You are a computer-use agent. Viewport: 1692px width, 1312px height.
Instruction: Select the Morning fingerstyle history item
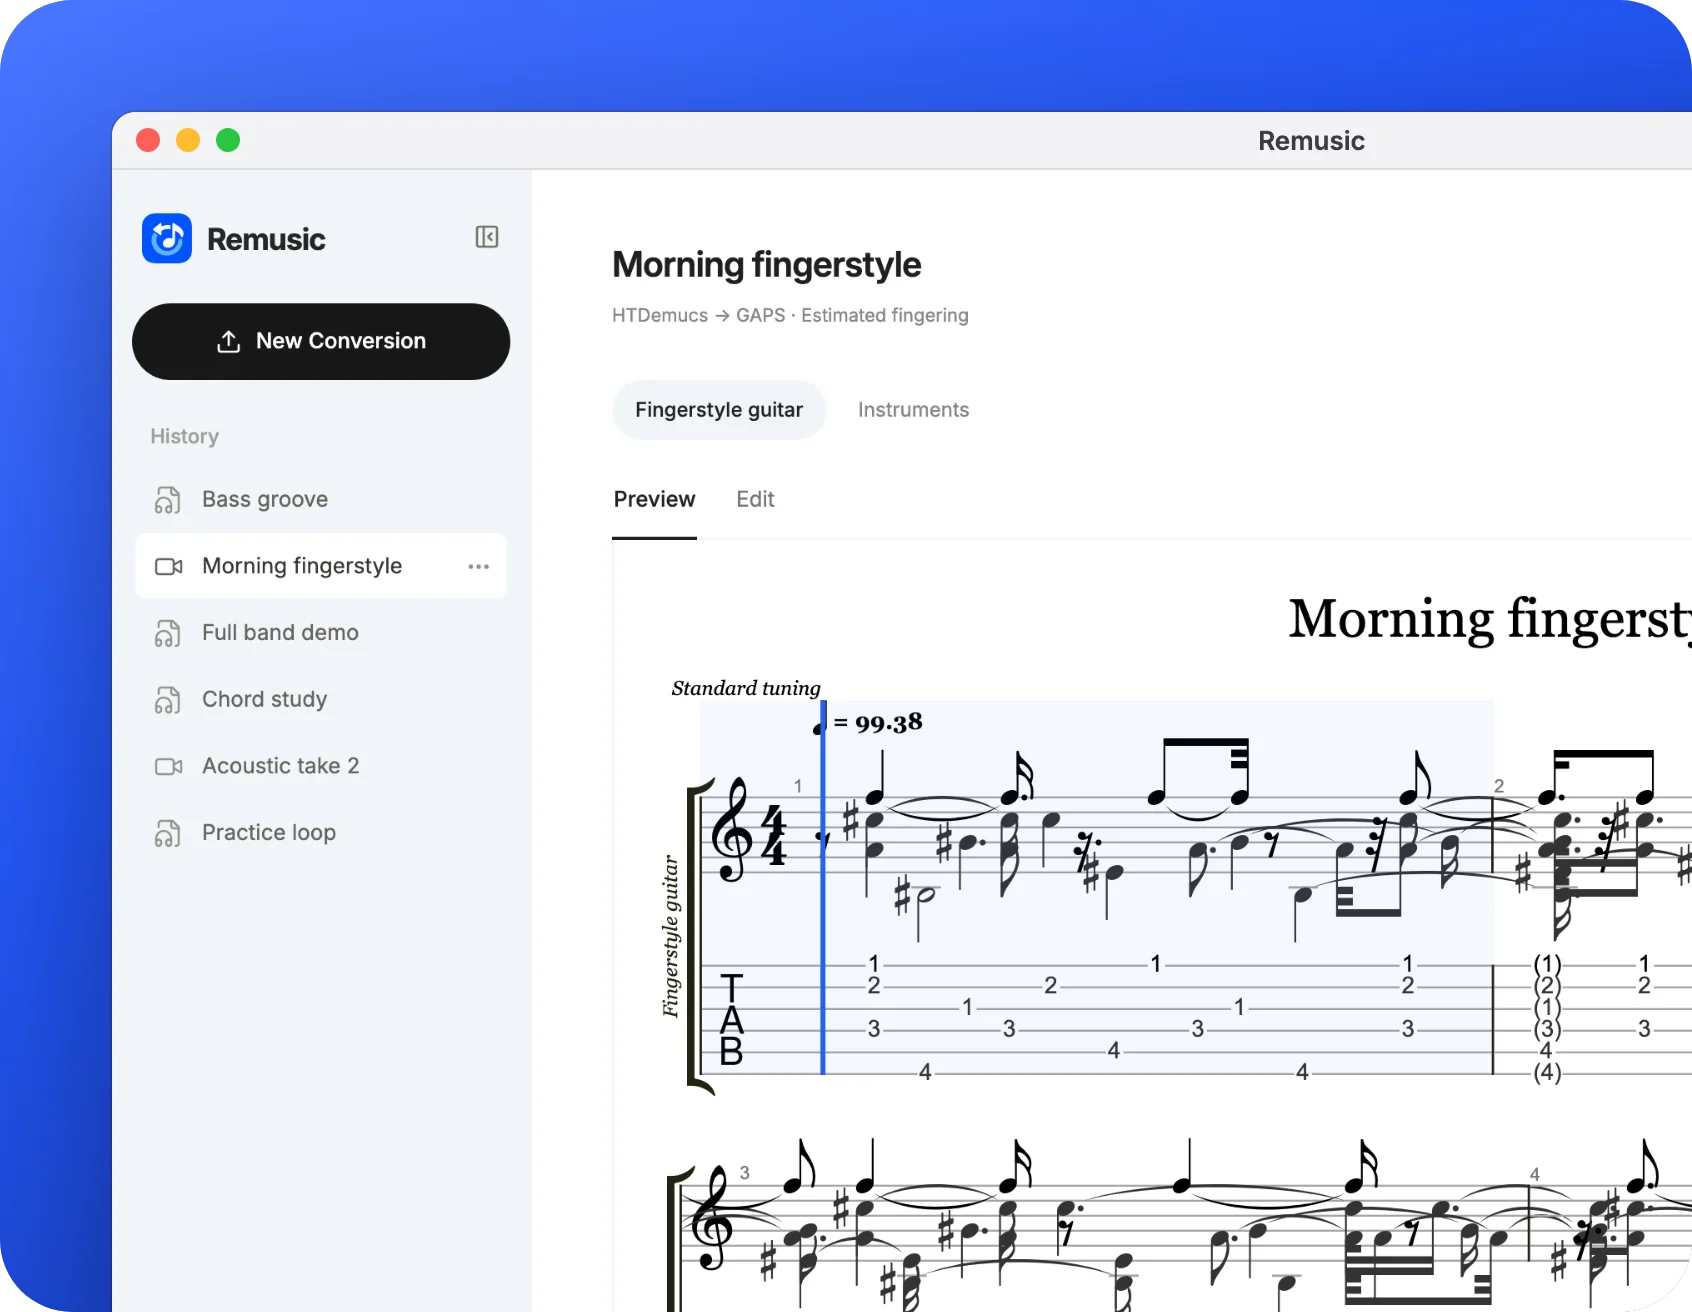pyautogui.click(x=321, y=566)
